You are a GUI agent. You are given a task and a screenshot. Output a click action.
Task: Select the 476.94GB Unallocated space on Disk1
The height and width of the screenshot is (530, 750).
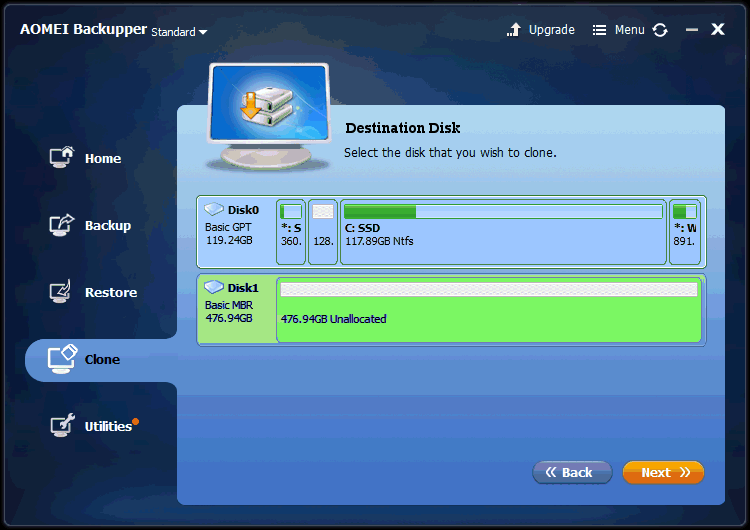(x=489, y=310)
